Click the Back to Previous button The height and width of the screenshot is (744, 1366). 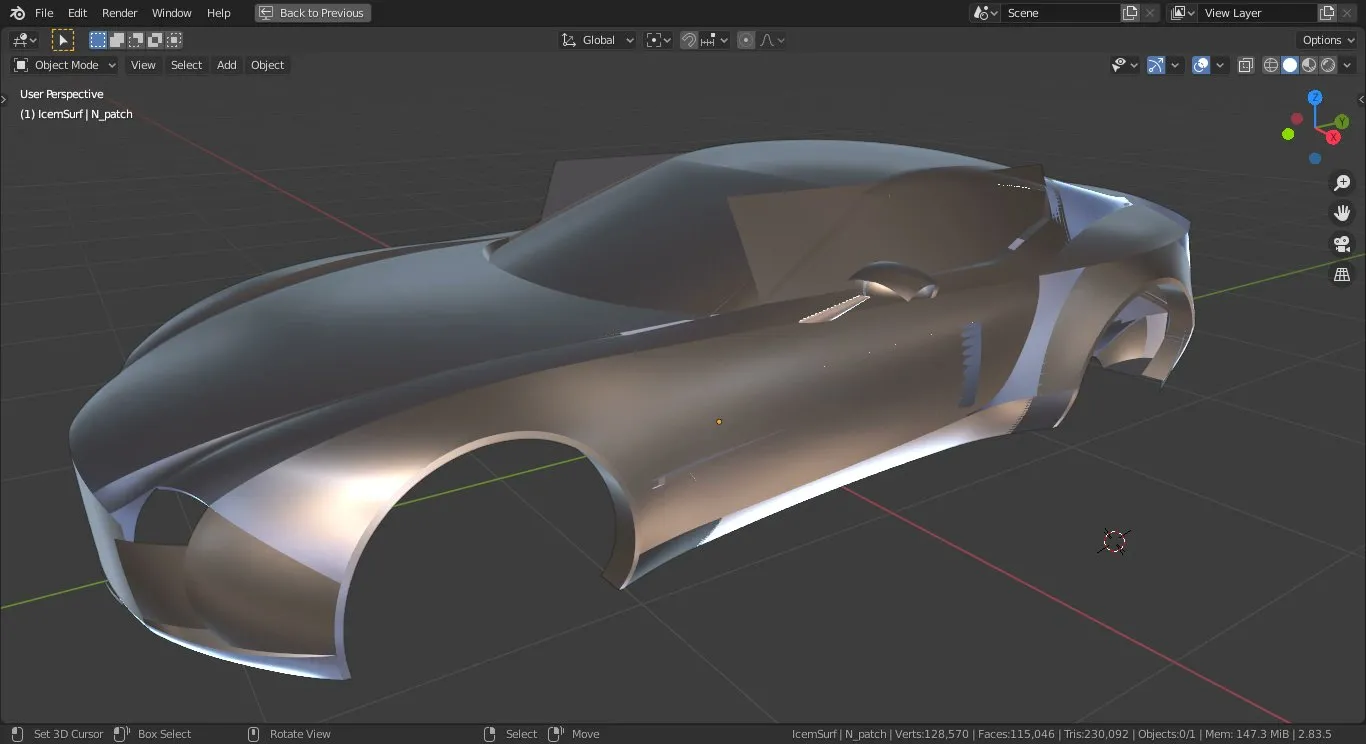pyautogui.click(x=312, y=12)
